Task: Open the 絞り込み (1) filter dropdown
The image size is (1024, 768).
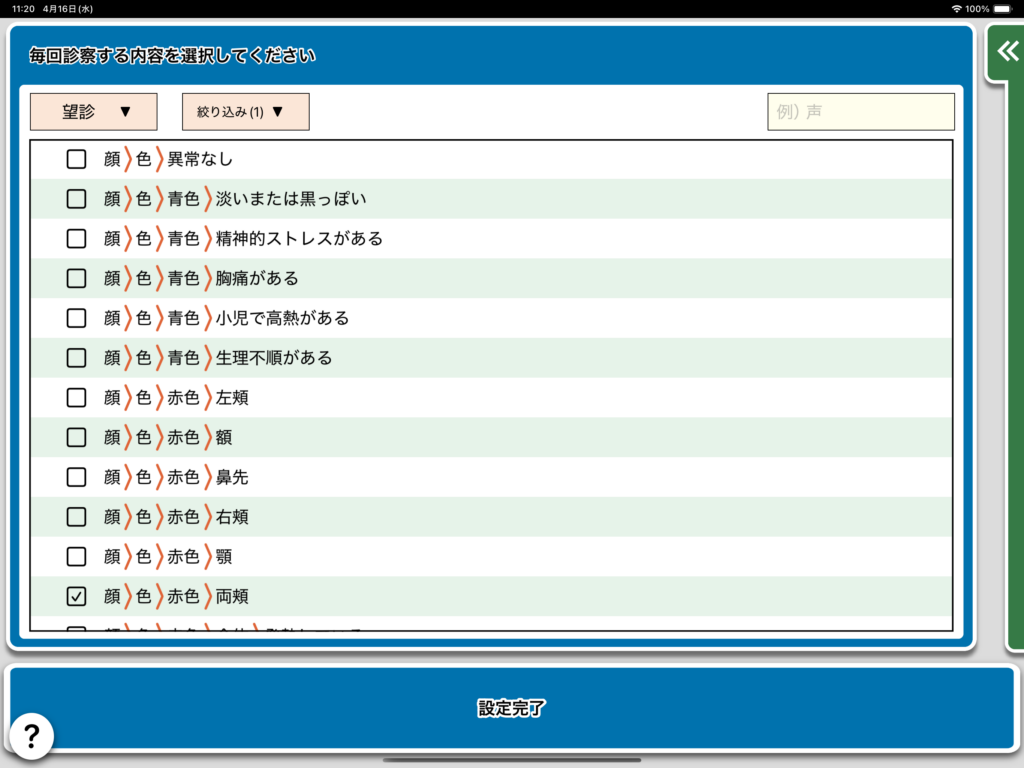Action: (245, 112)
